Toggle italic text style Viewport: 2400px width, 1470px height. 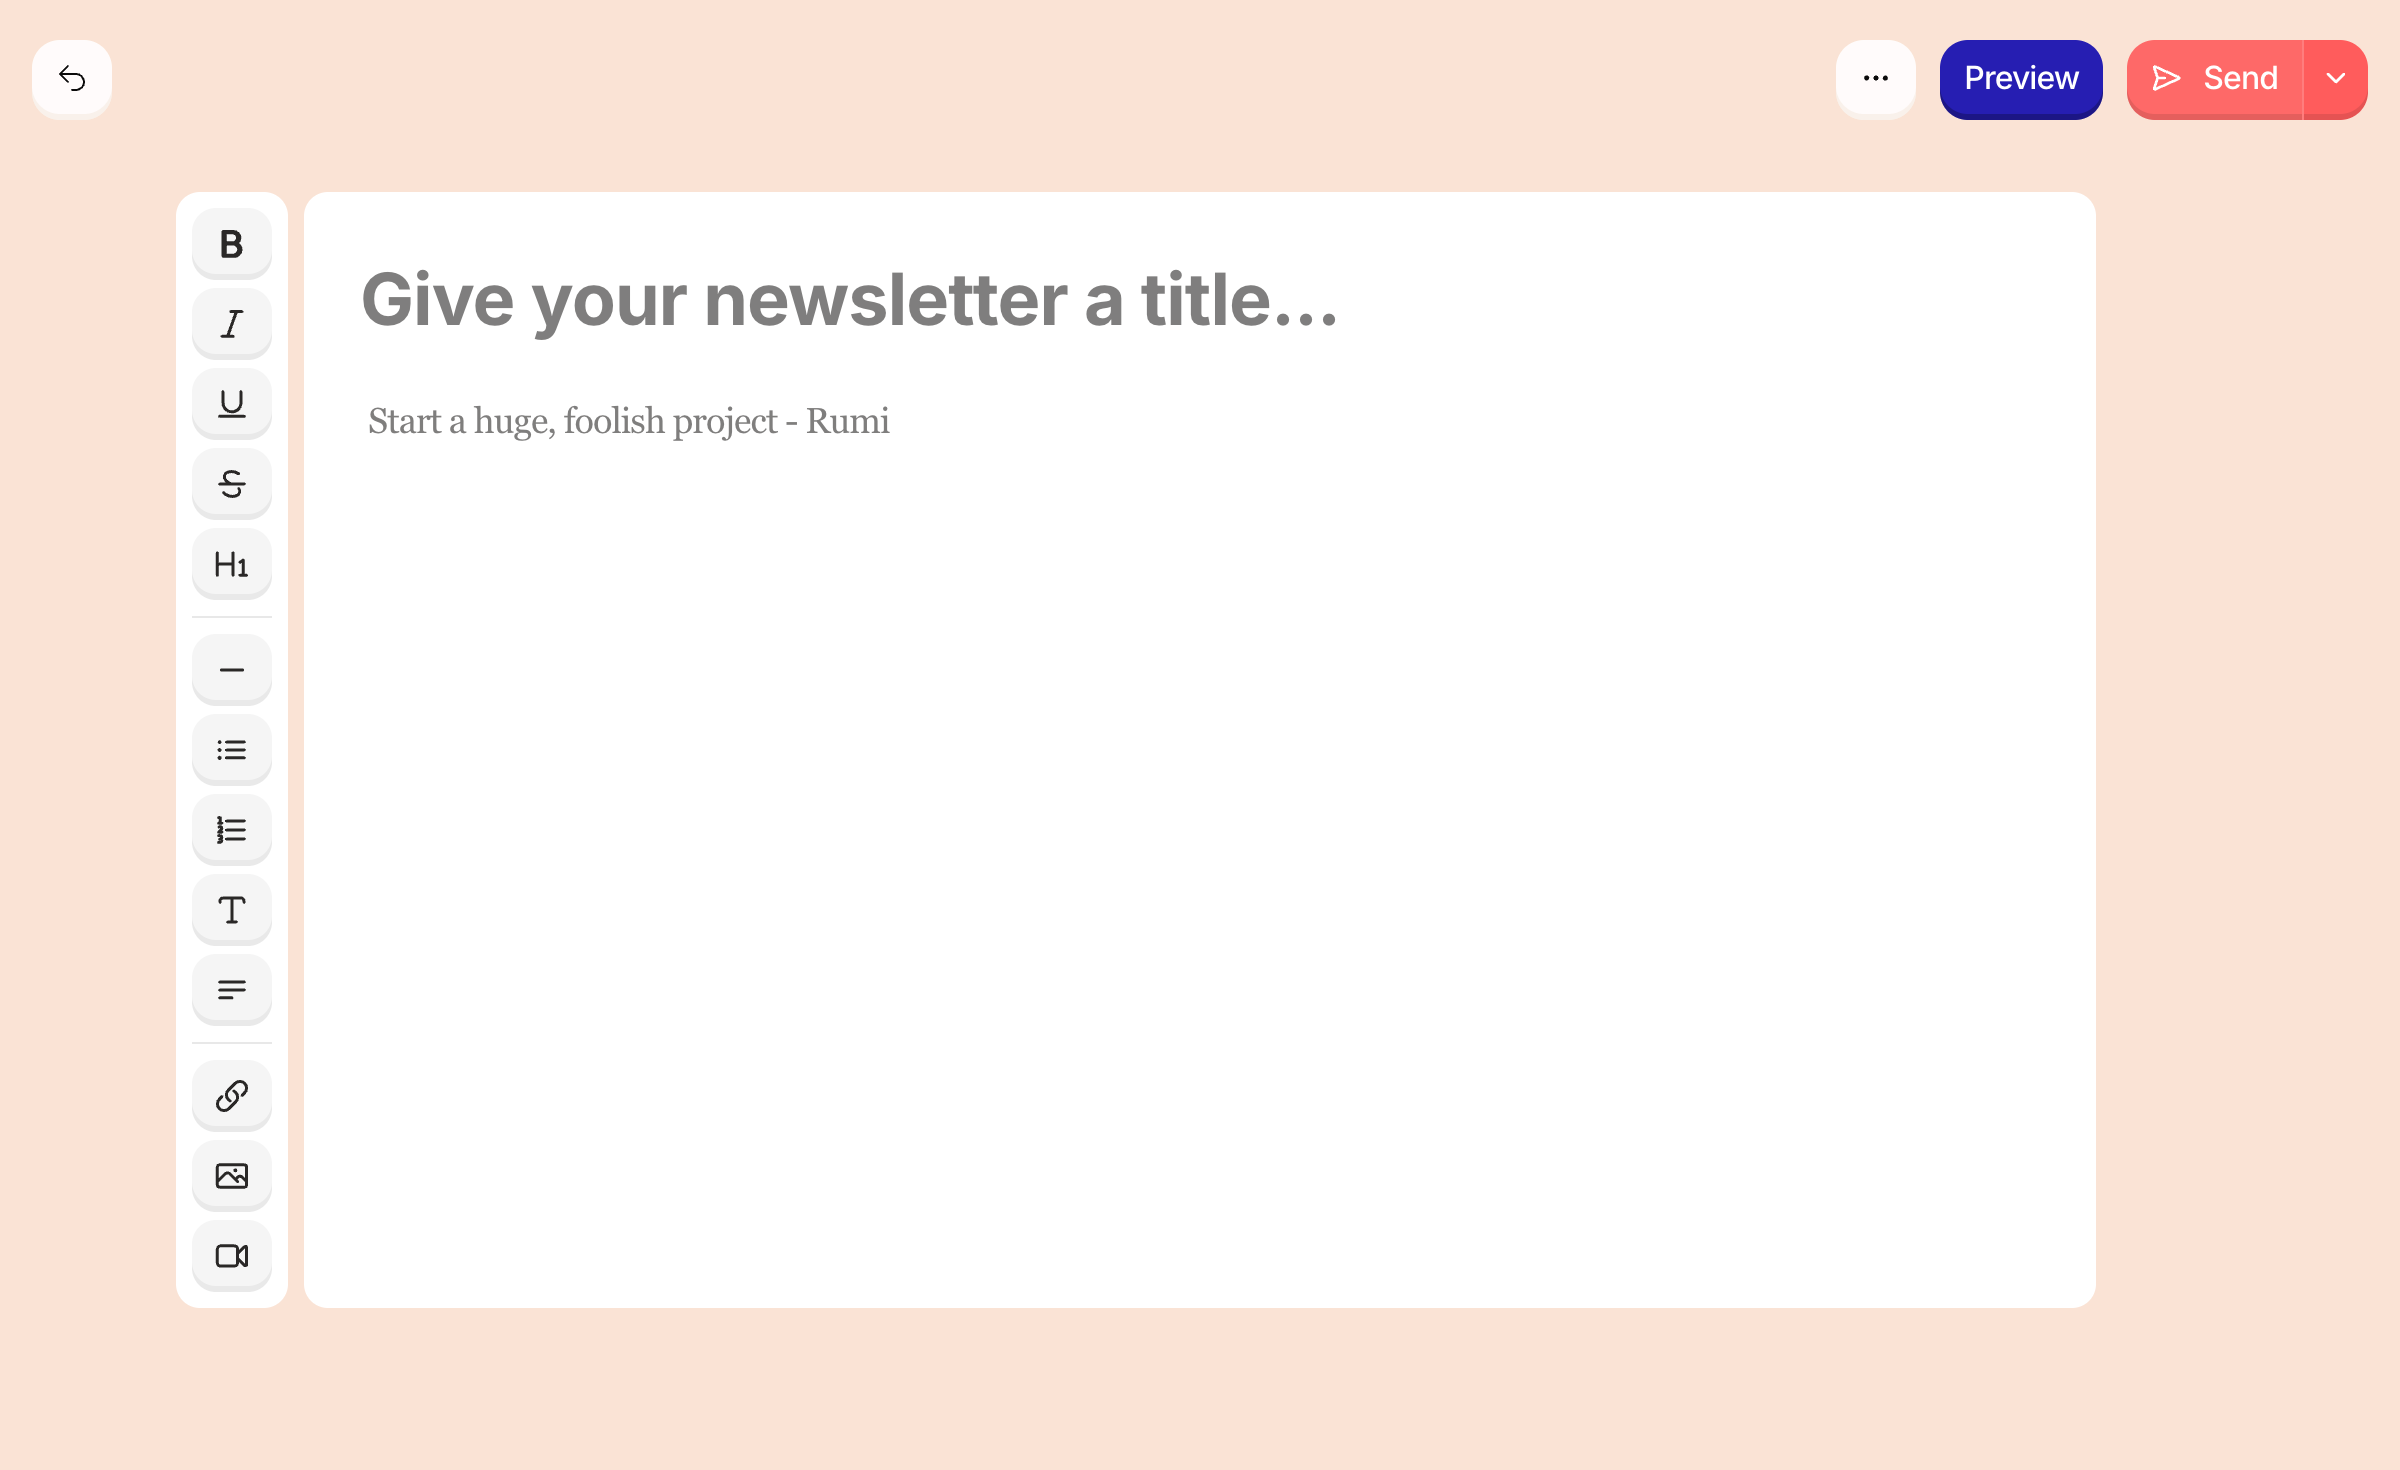tap(231, 324)
